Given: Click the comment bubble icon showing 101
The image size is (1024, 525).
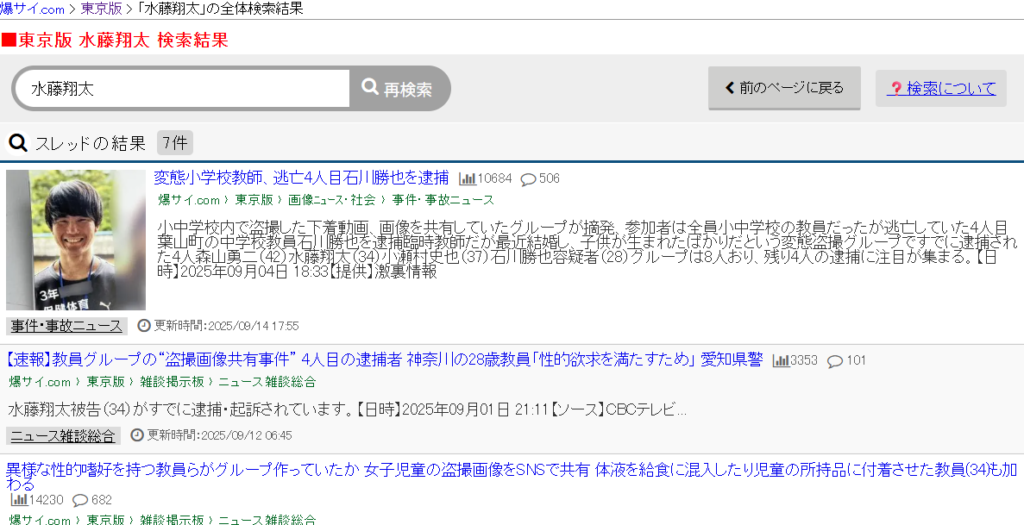Looking at the screenshot, I should coord(835,361).
